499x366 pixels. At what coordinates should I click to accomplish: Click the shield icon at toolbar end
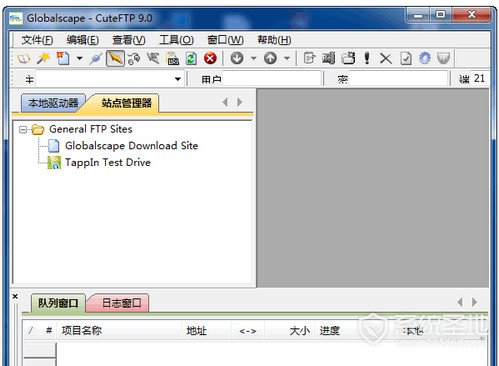click(x=444, y=59)
